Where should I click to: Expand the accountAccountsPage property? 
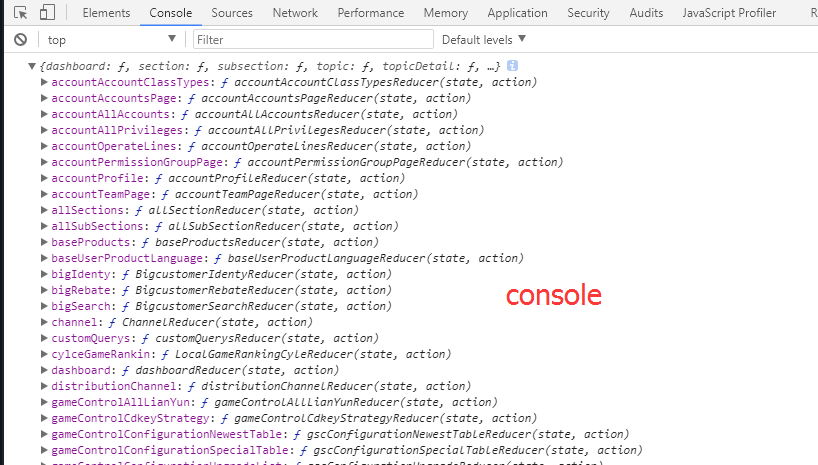[44, 98]
